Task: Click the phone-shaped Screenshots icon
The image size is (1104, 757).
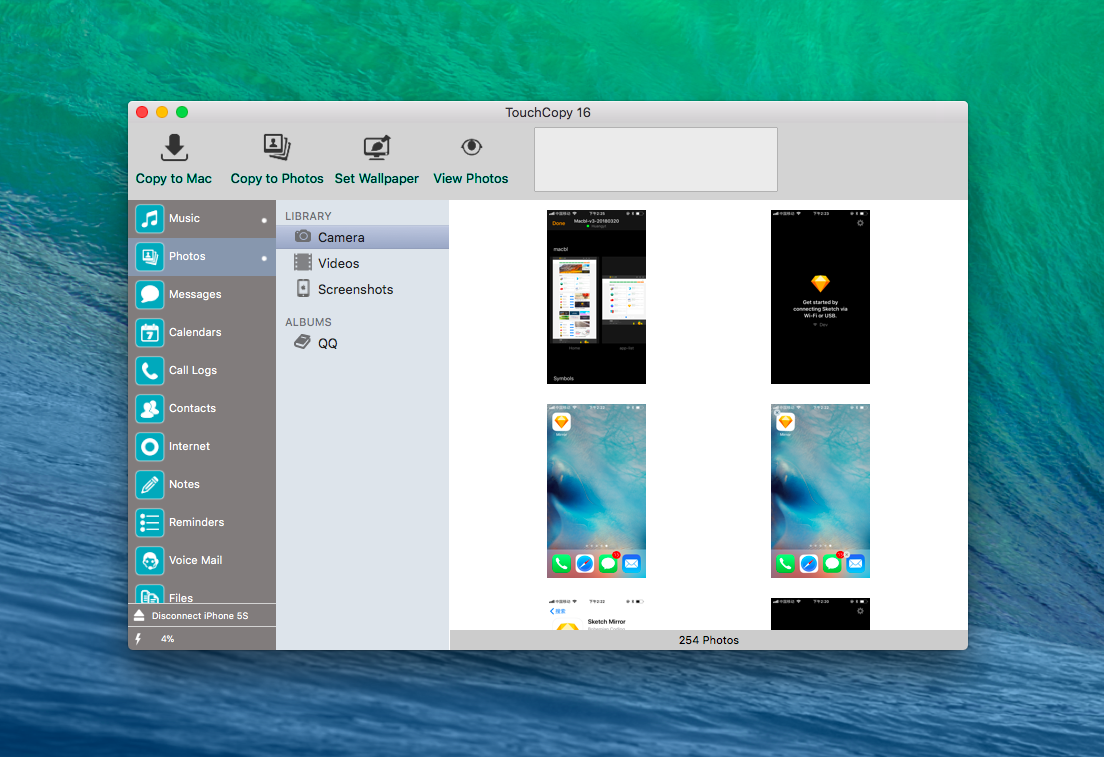Action: pyautogui.click(x=303, y=288)
